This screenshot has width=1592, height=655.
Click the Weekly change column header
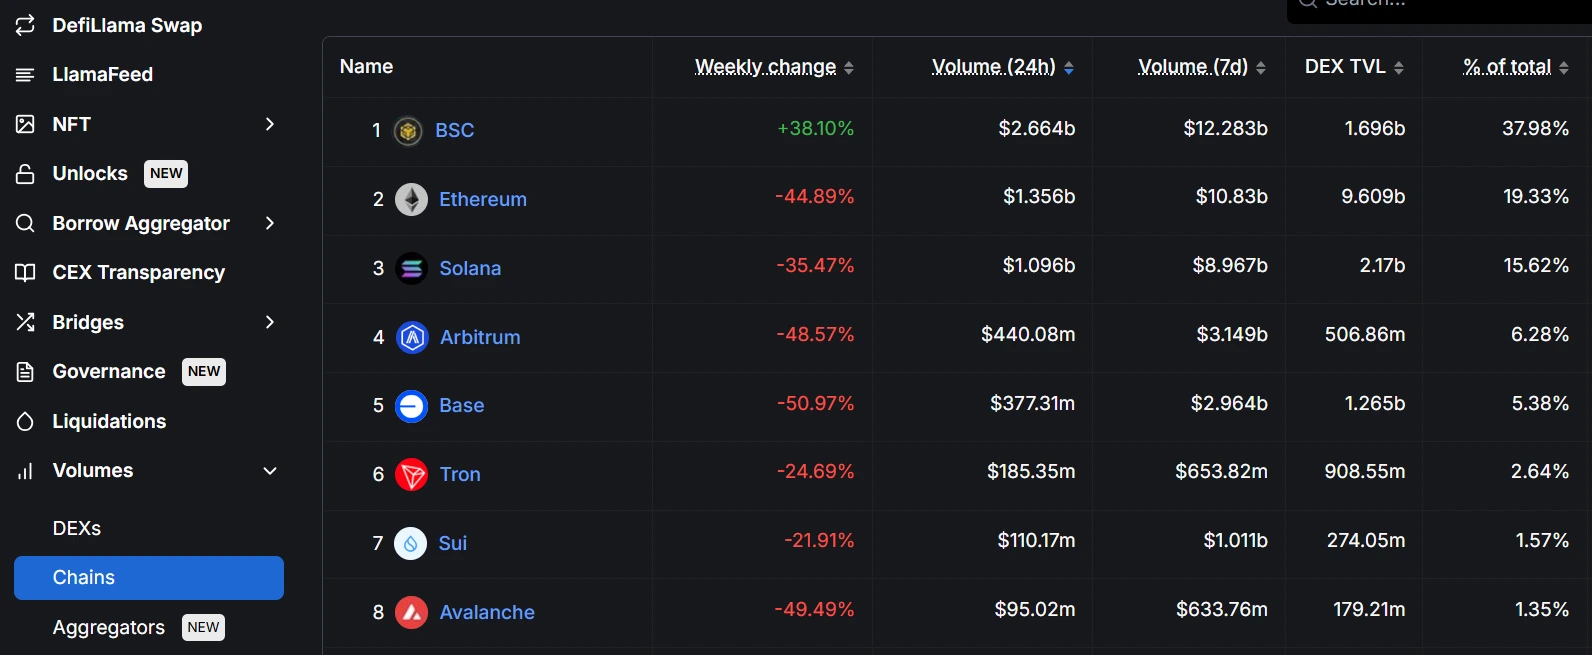[766, 67]
